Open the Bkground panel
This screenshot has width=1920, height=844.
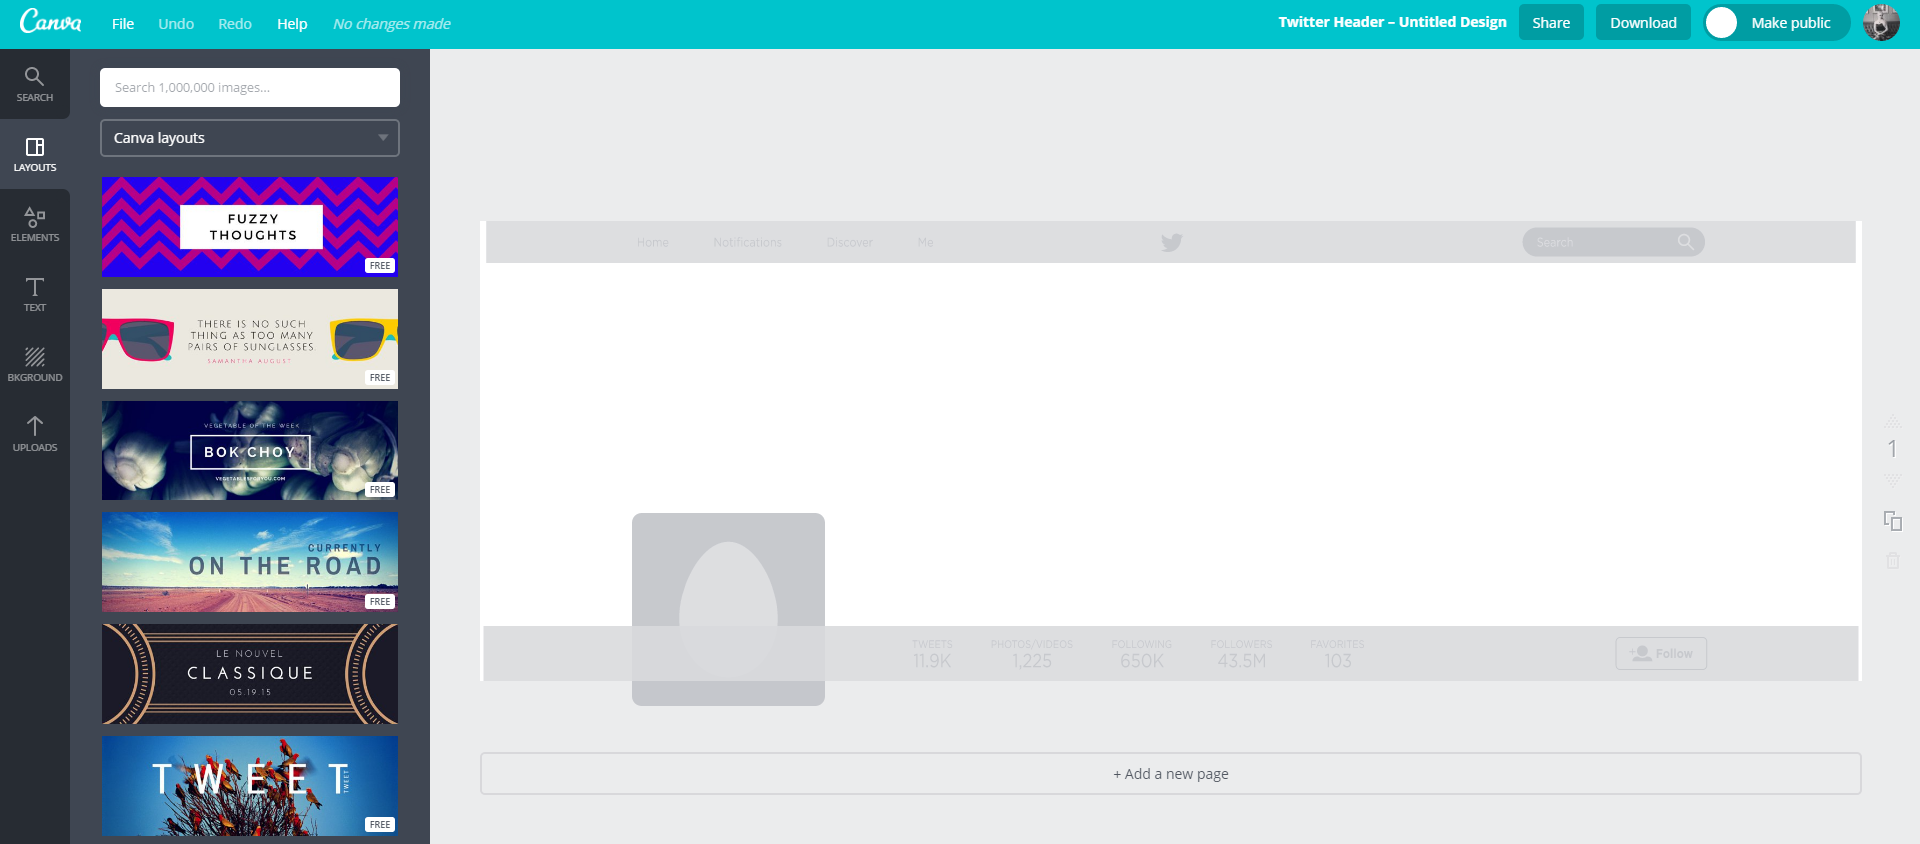click(35, 364)
